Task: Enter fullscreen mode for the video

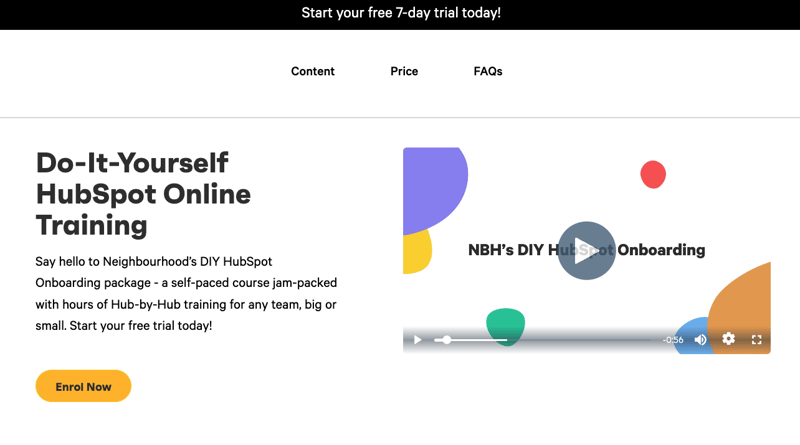Action: pyautogui.click(x=757, y=340)
